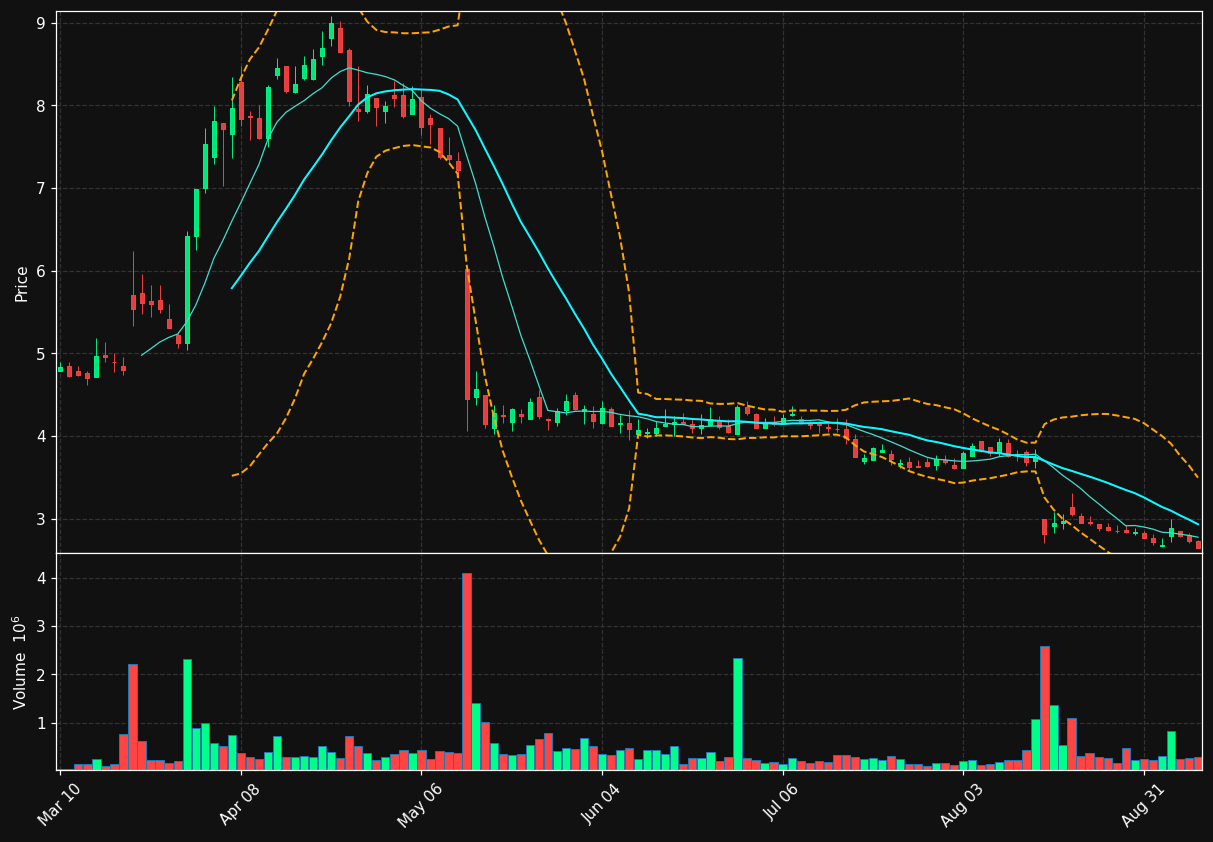
Task: Click the volume axis tick label 3
Action: point(42,627)
